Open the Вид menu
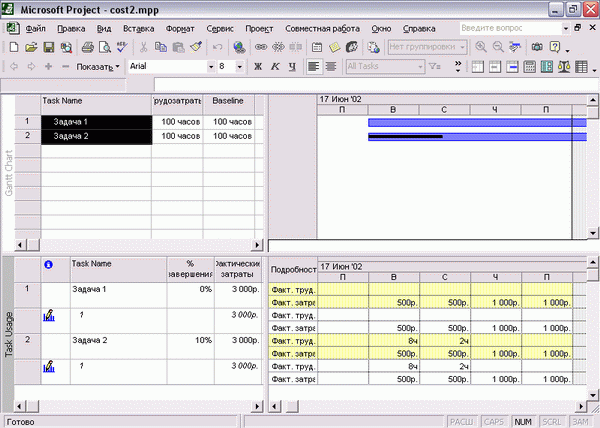The height and width of the screenshot is (428, 600). (104, 29)
